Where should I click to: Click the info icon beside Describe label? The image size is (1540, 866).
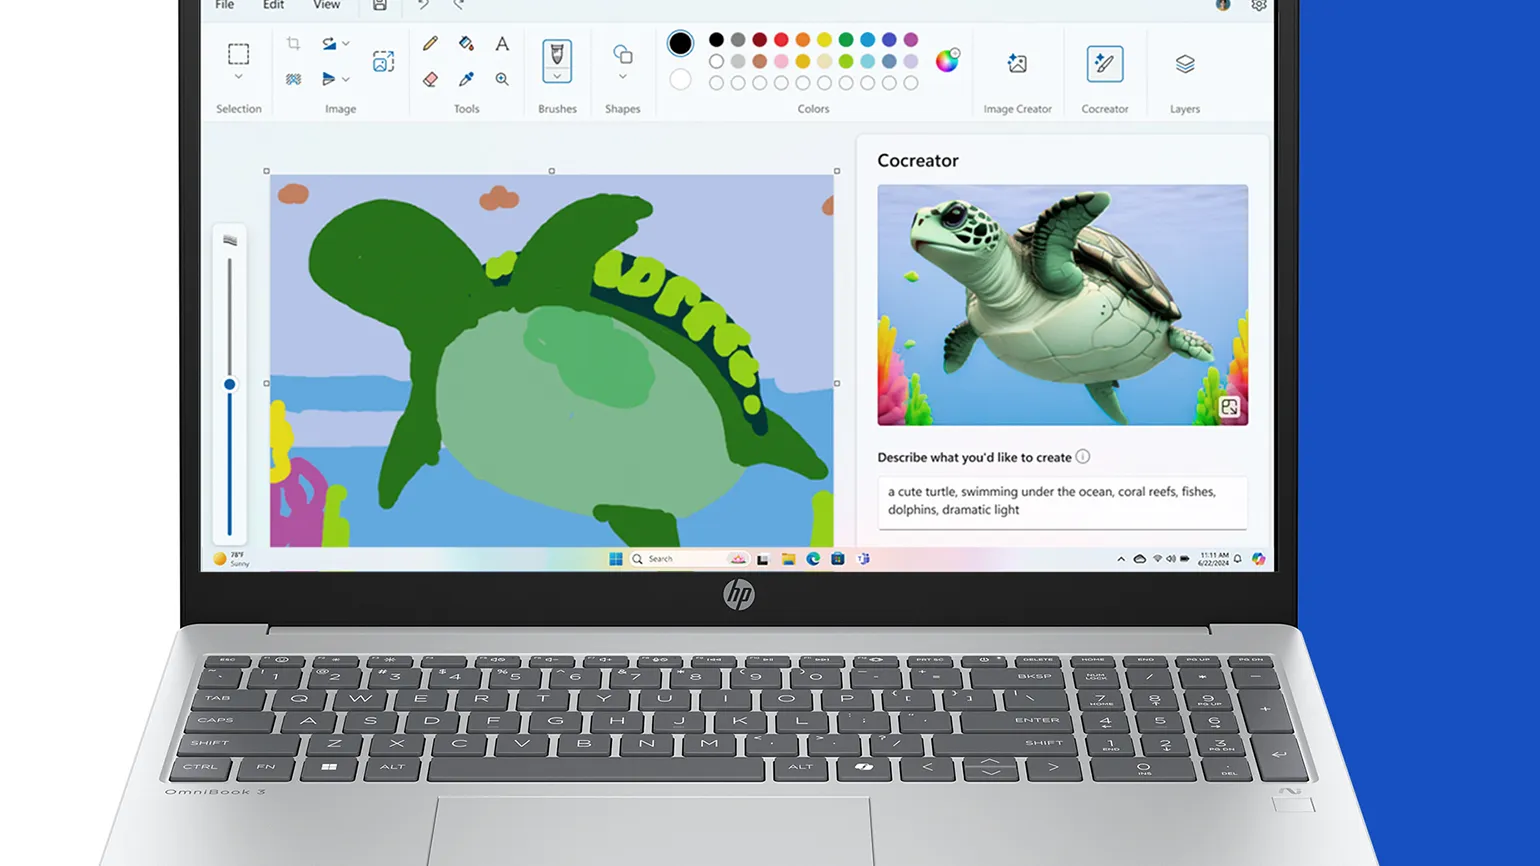pyautogui.click(x=1083, y=457)
